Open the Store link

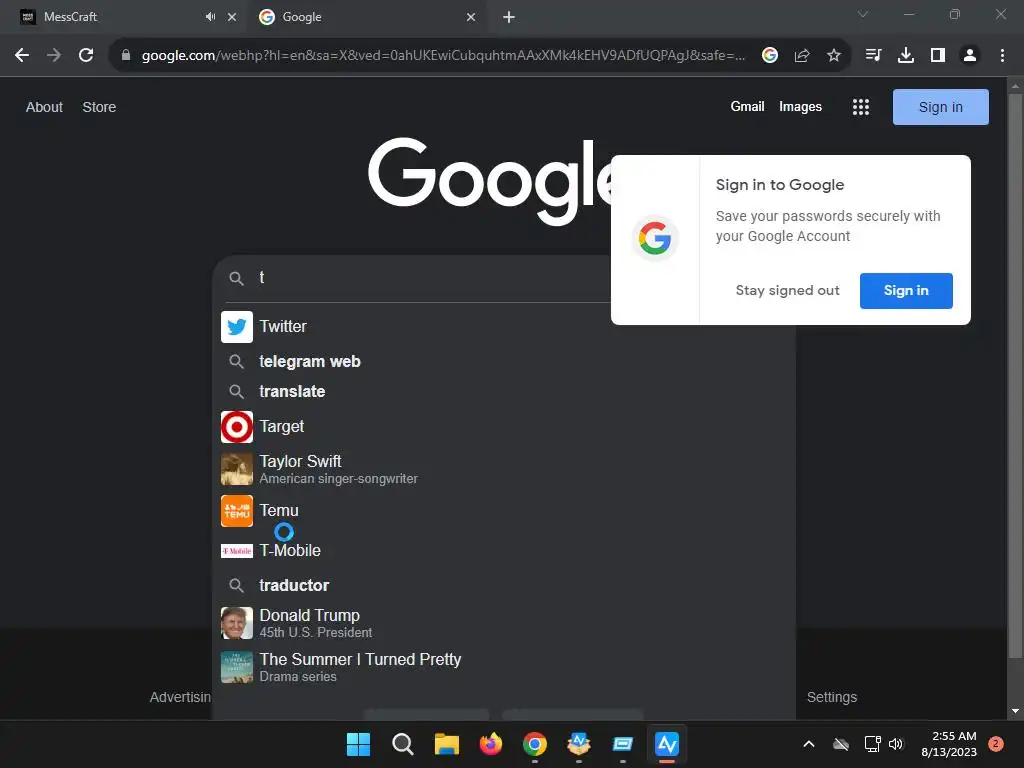point(99,107)
